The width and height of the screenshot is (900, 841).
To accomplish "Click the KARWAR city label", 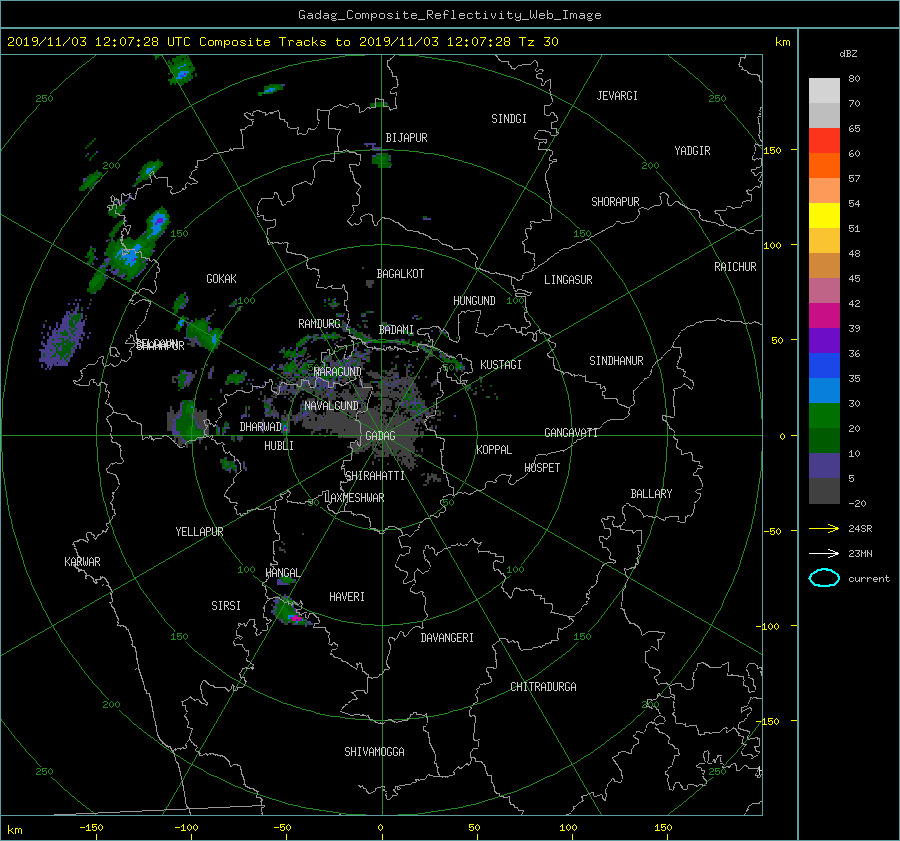I will [82, 562].
